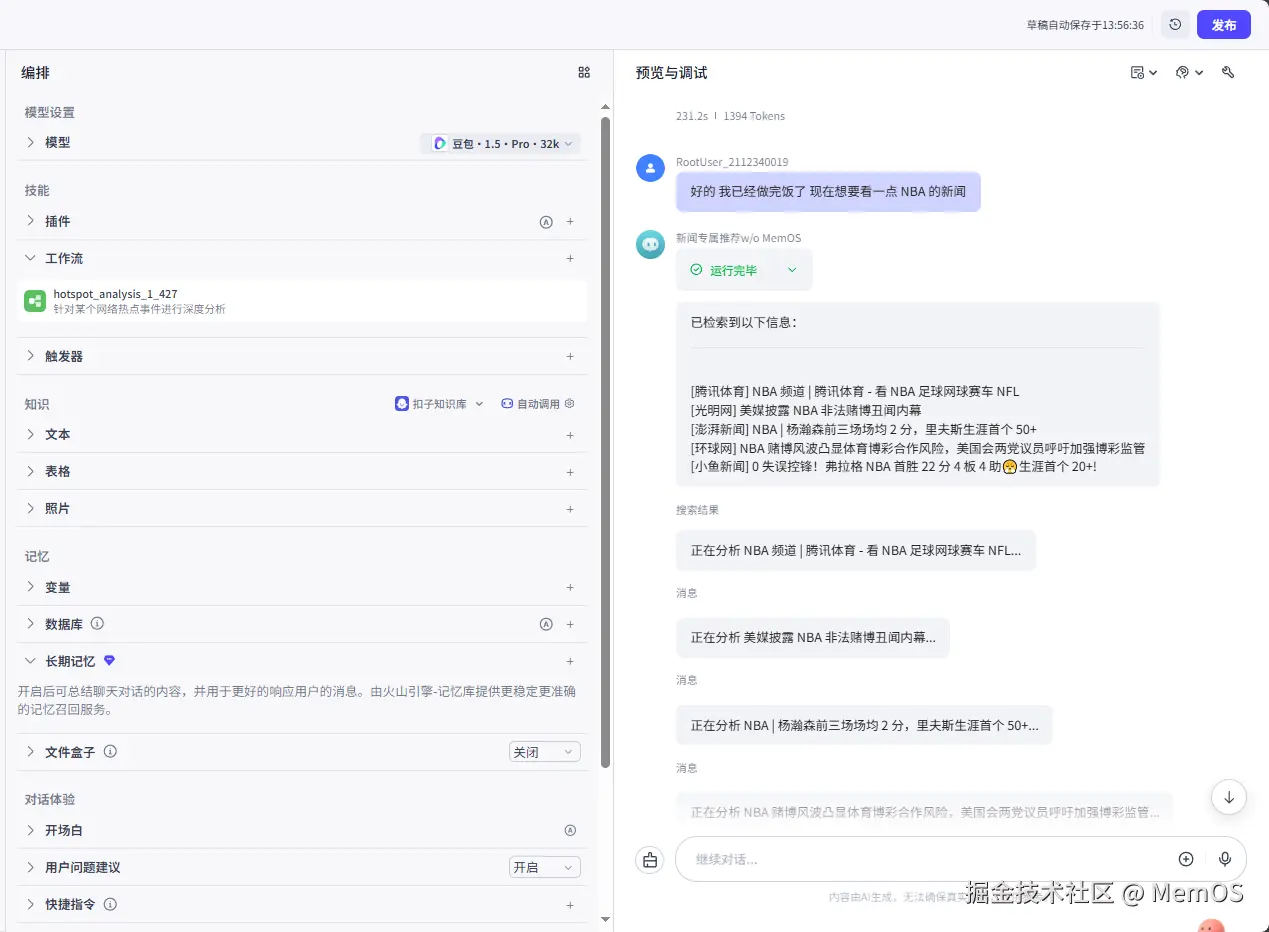Open the 扣子知识库 dropdown
1269x932 pixels.
click(x=439, y=404)
